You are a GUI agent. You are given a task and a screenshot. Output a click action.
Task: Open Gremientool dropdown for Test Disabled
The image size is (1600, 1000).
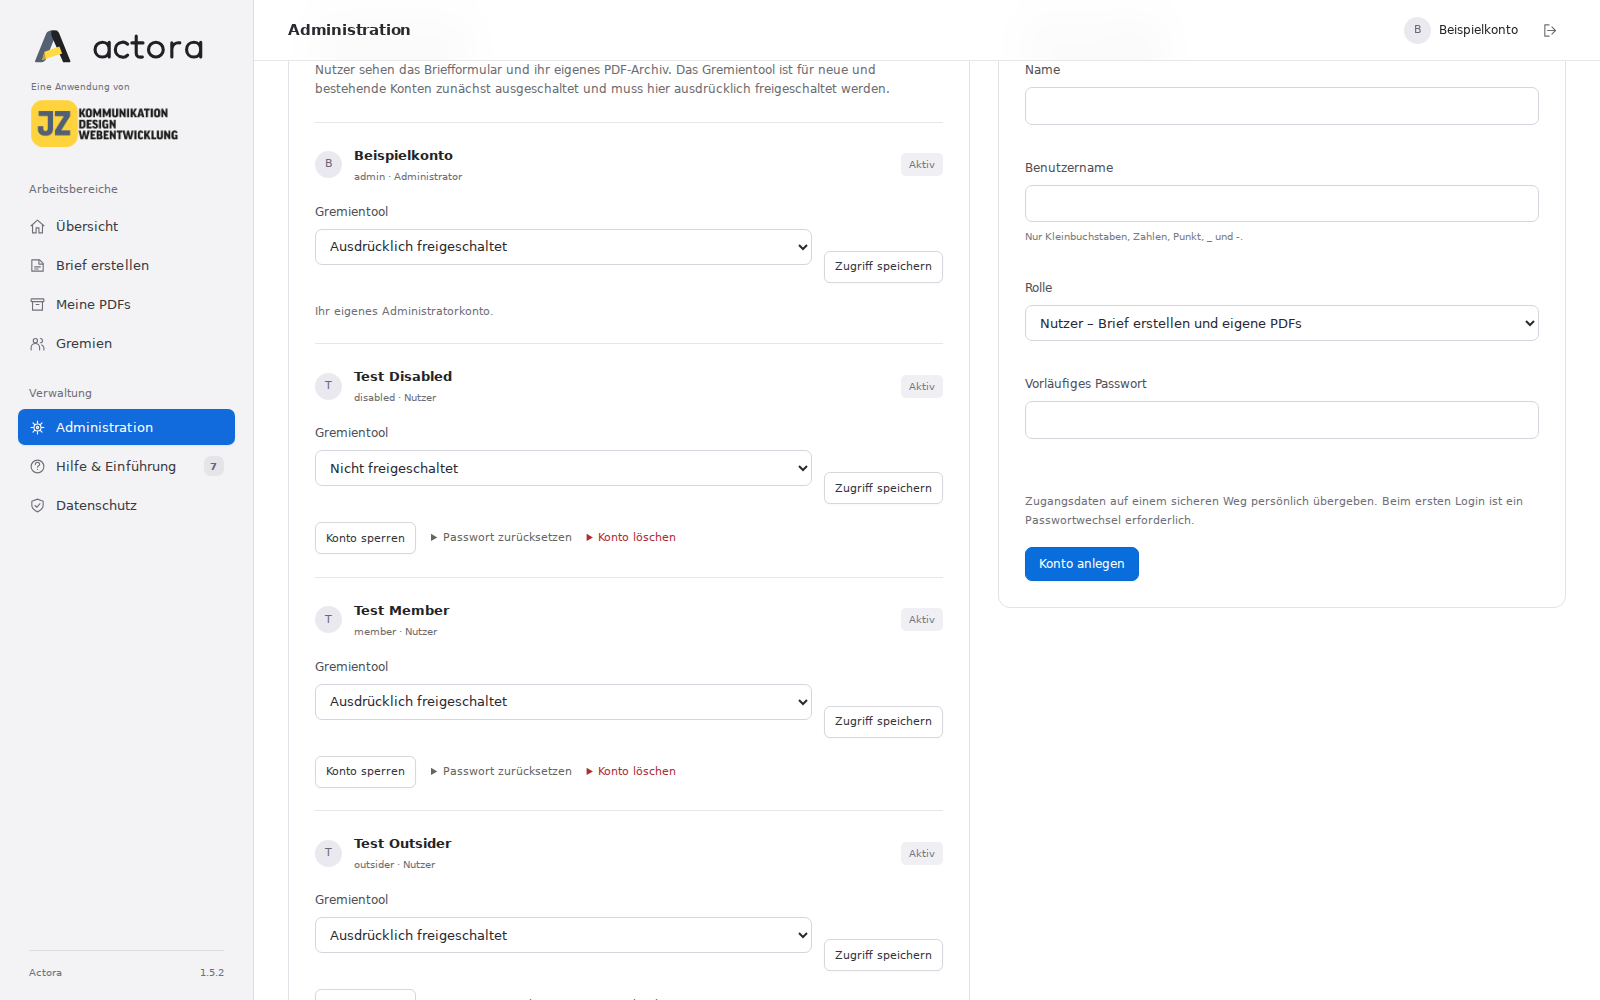563,468
